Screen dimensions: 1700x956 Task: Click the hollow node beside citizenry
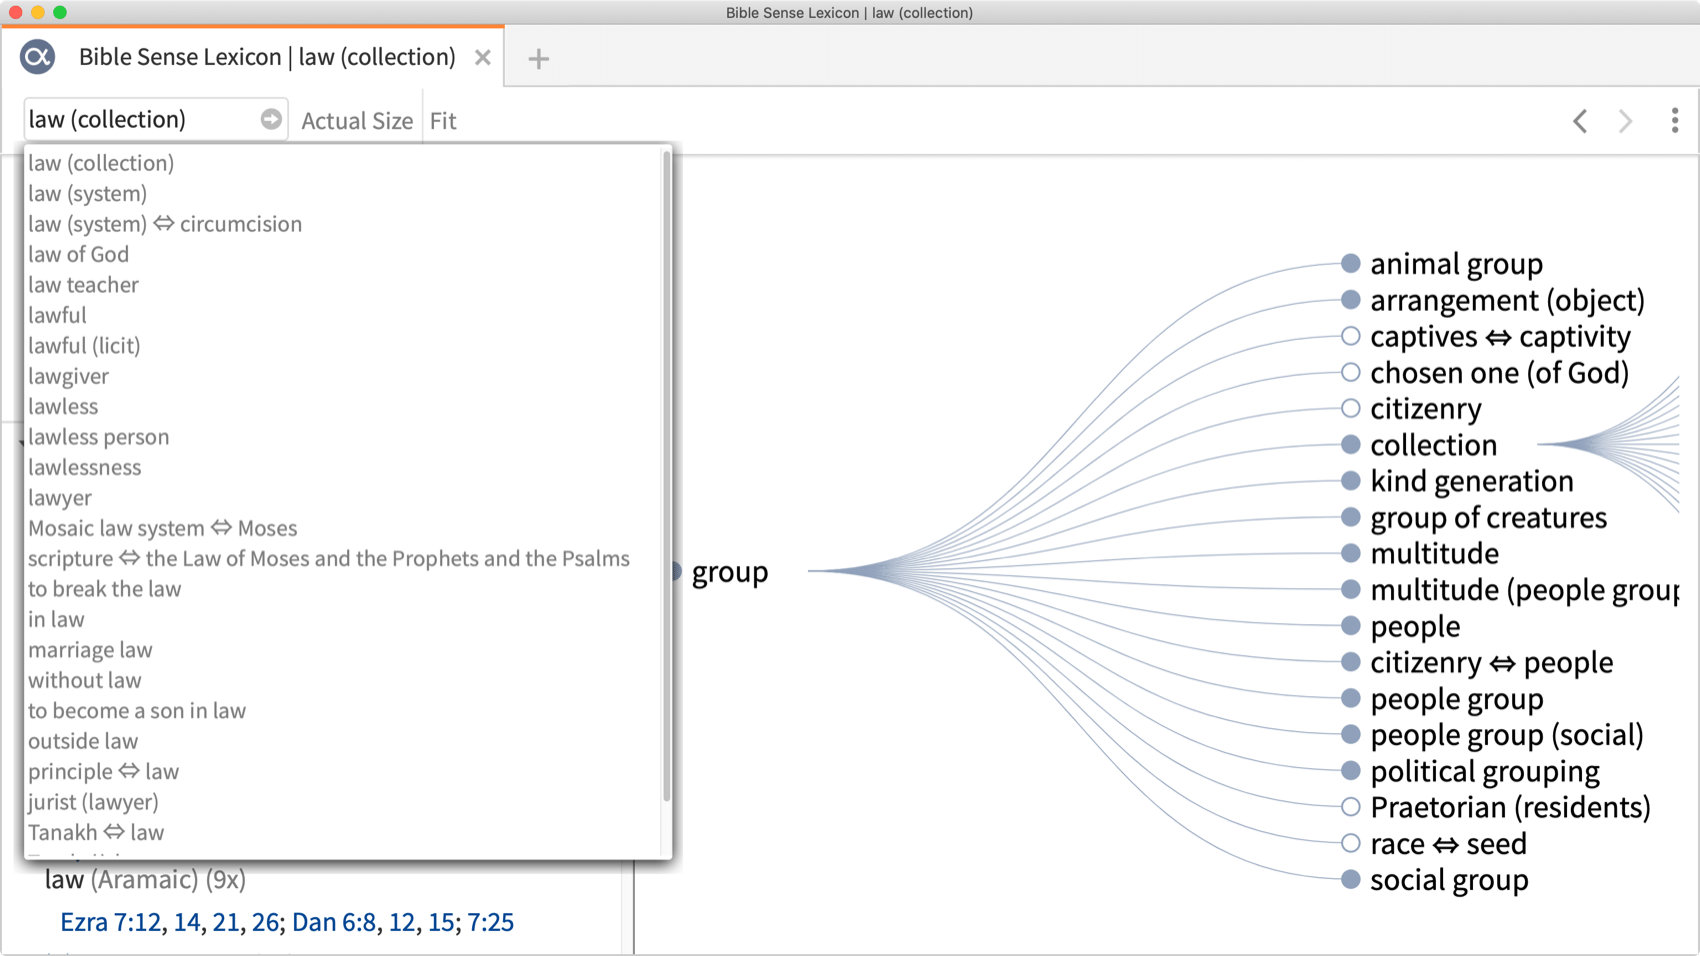[1351, 408]
